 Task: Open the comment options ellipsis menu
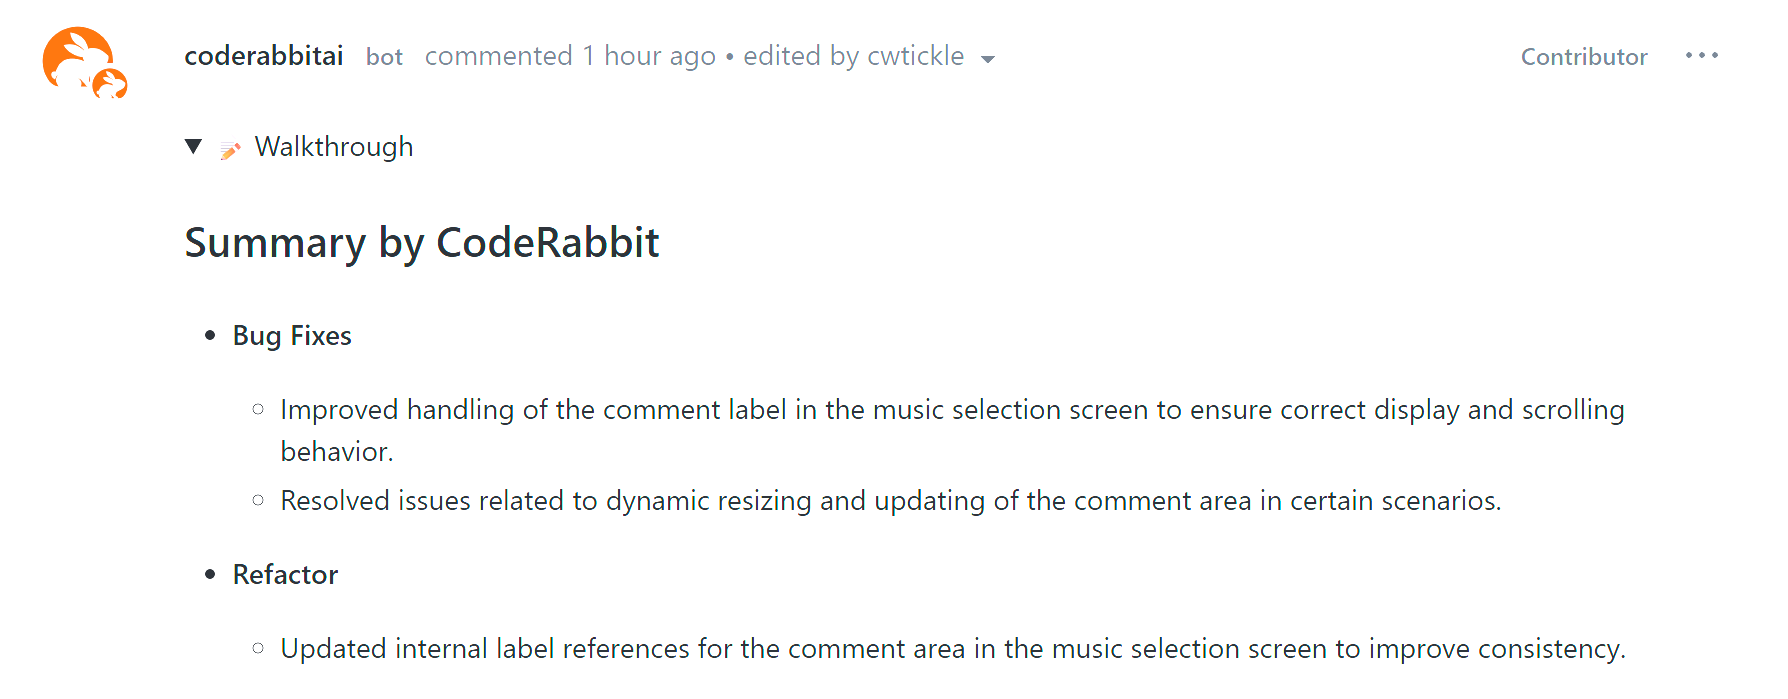pos(1701,56)
